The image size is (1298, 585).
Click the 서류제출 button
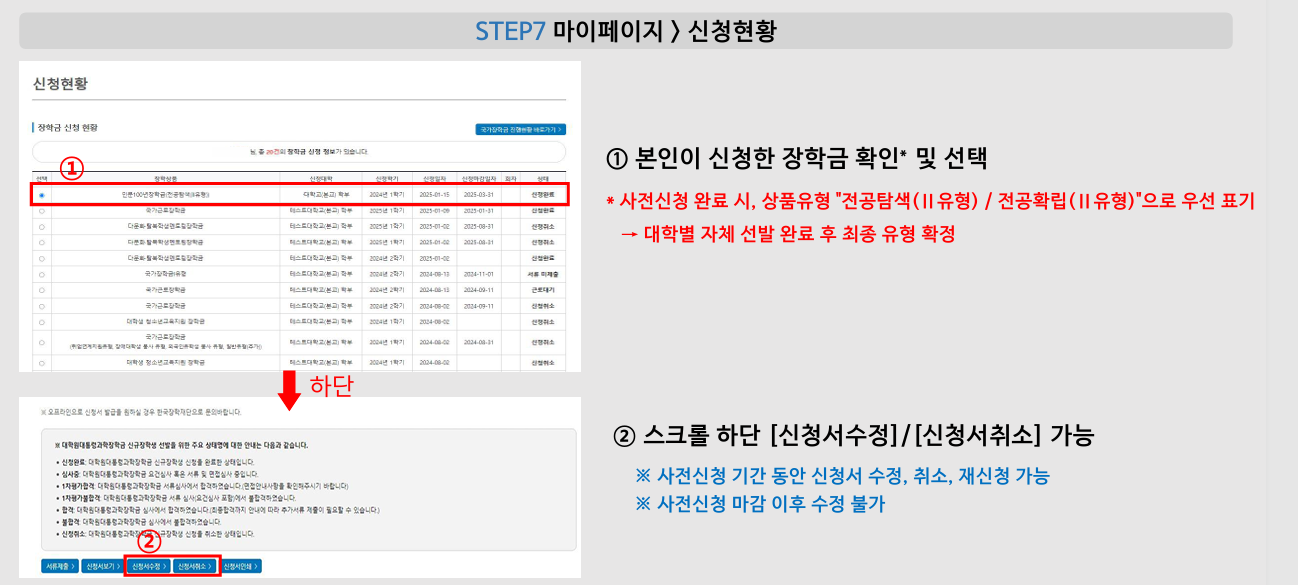pos(60,565)
